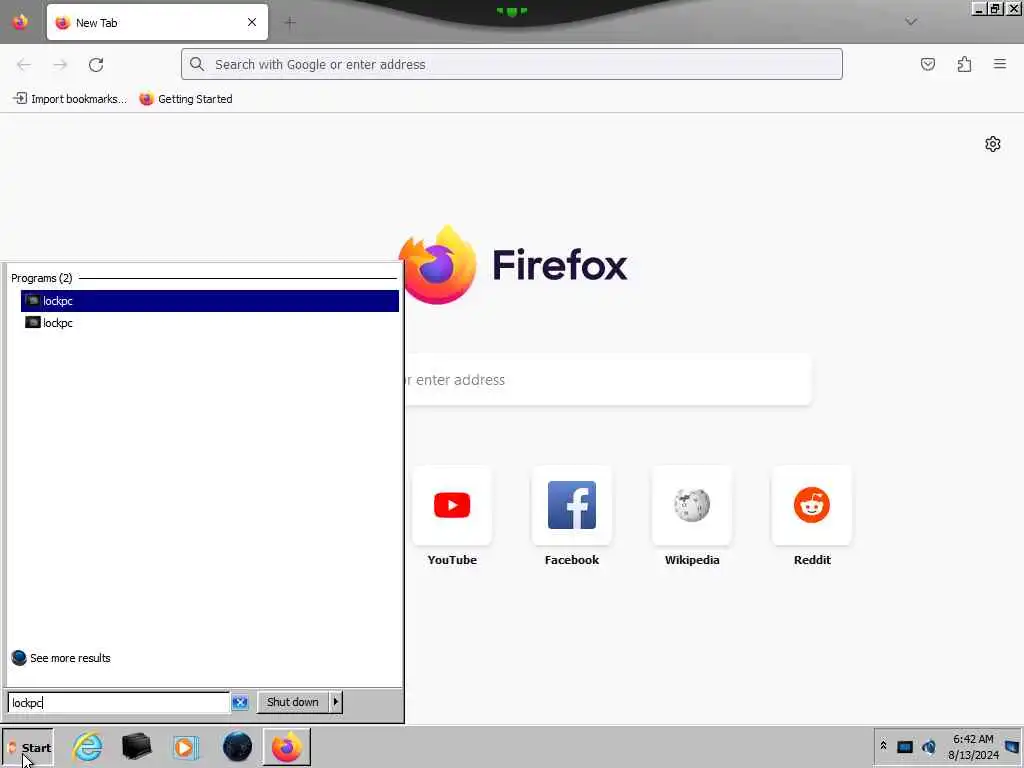
Task: Clear the Start menu search text
Action: pos(240,702)
